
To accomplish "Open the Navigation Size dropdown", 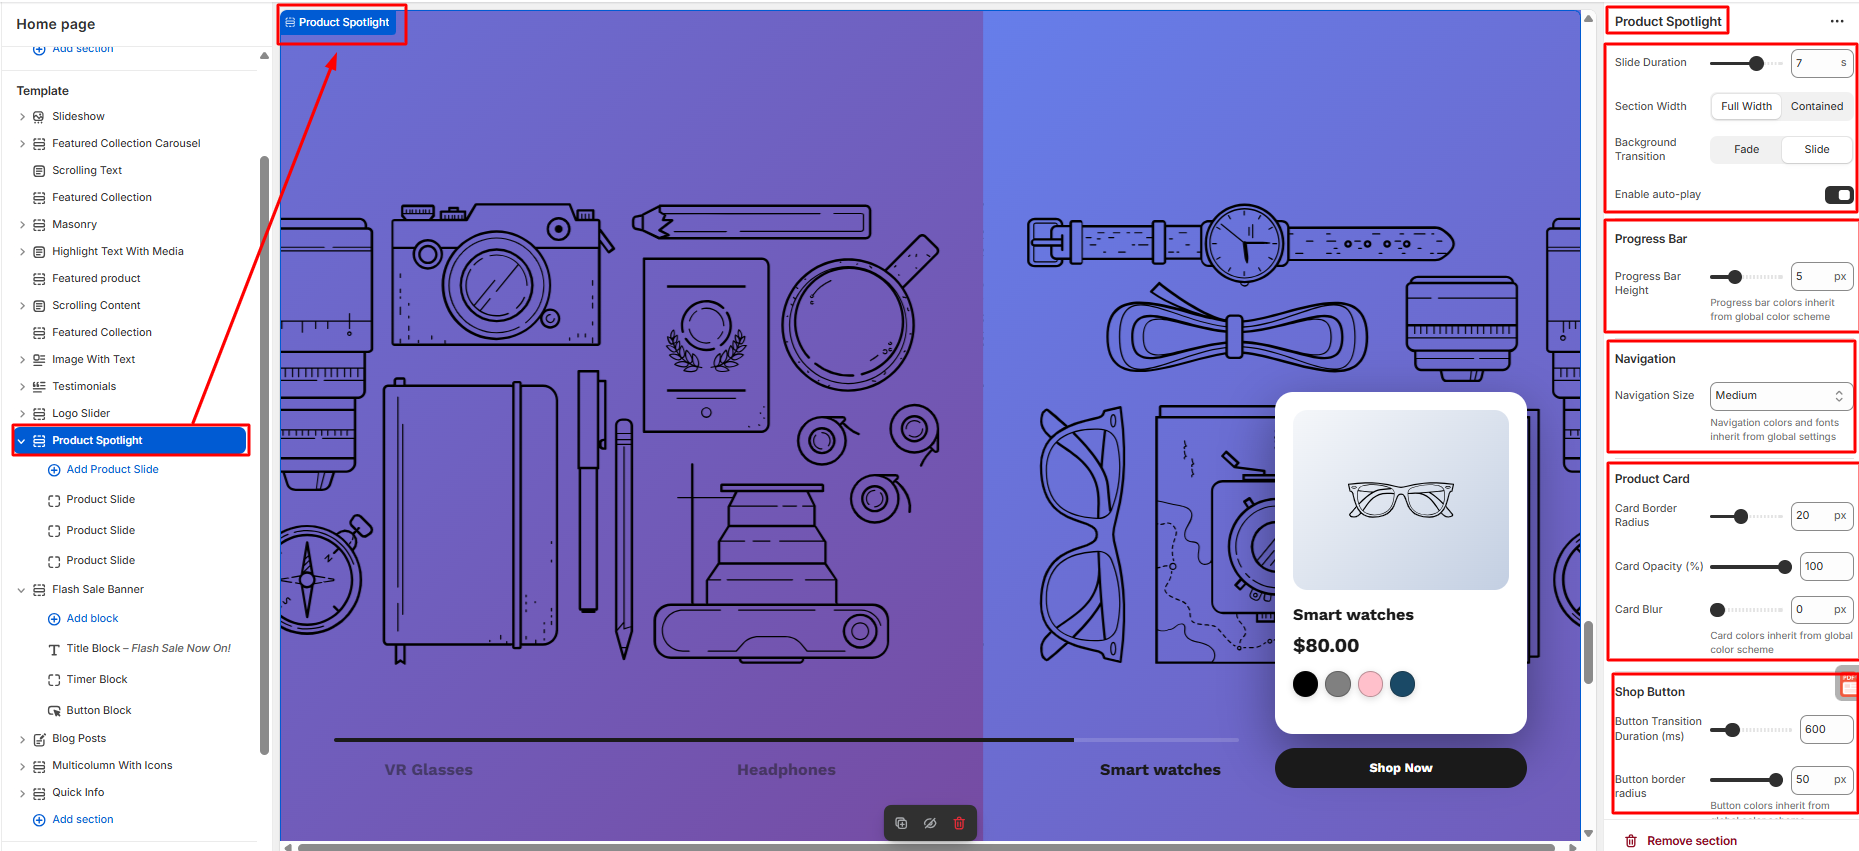I will (x=1780, y=396).
